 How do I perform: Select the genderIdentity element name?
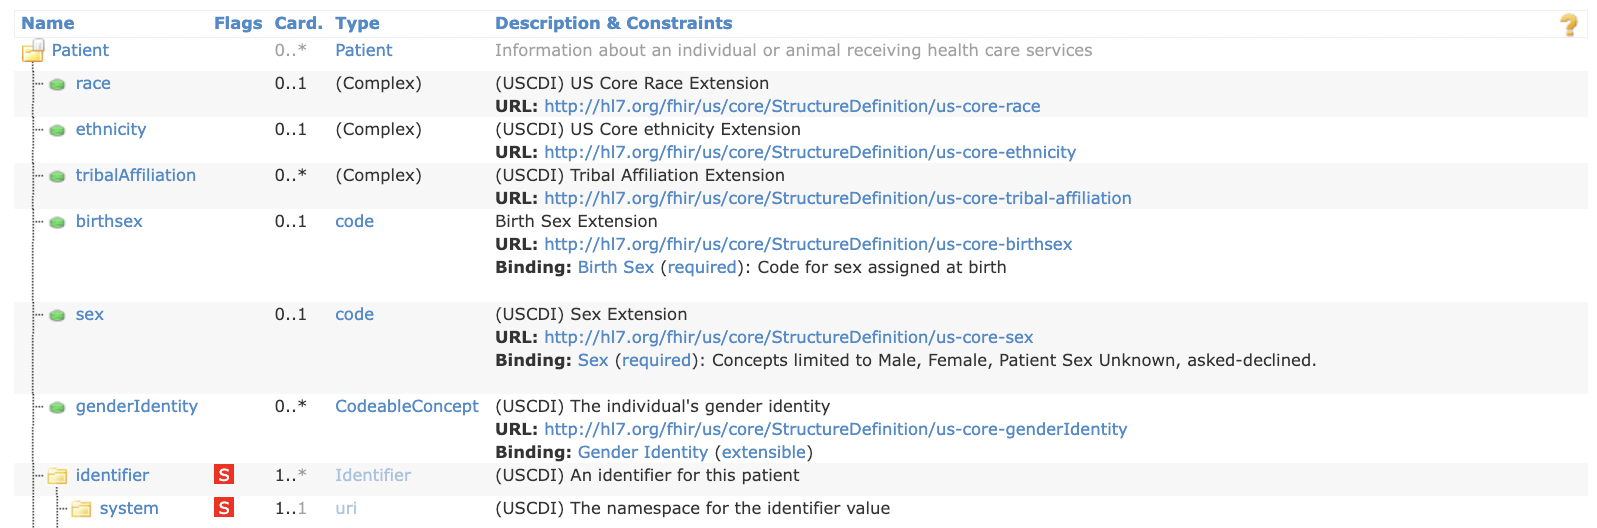(x=136, y=406)
